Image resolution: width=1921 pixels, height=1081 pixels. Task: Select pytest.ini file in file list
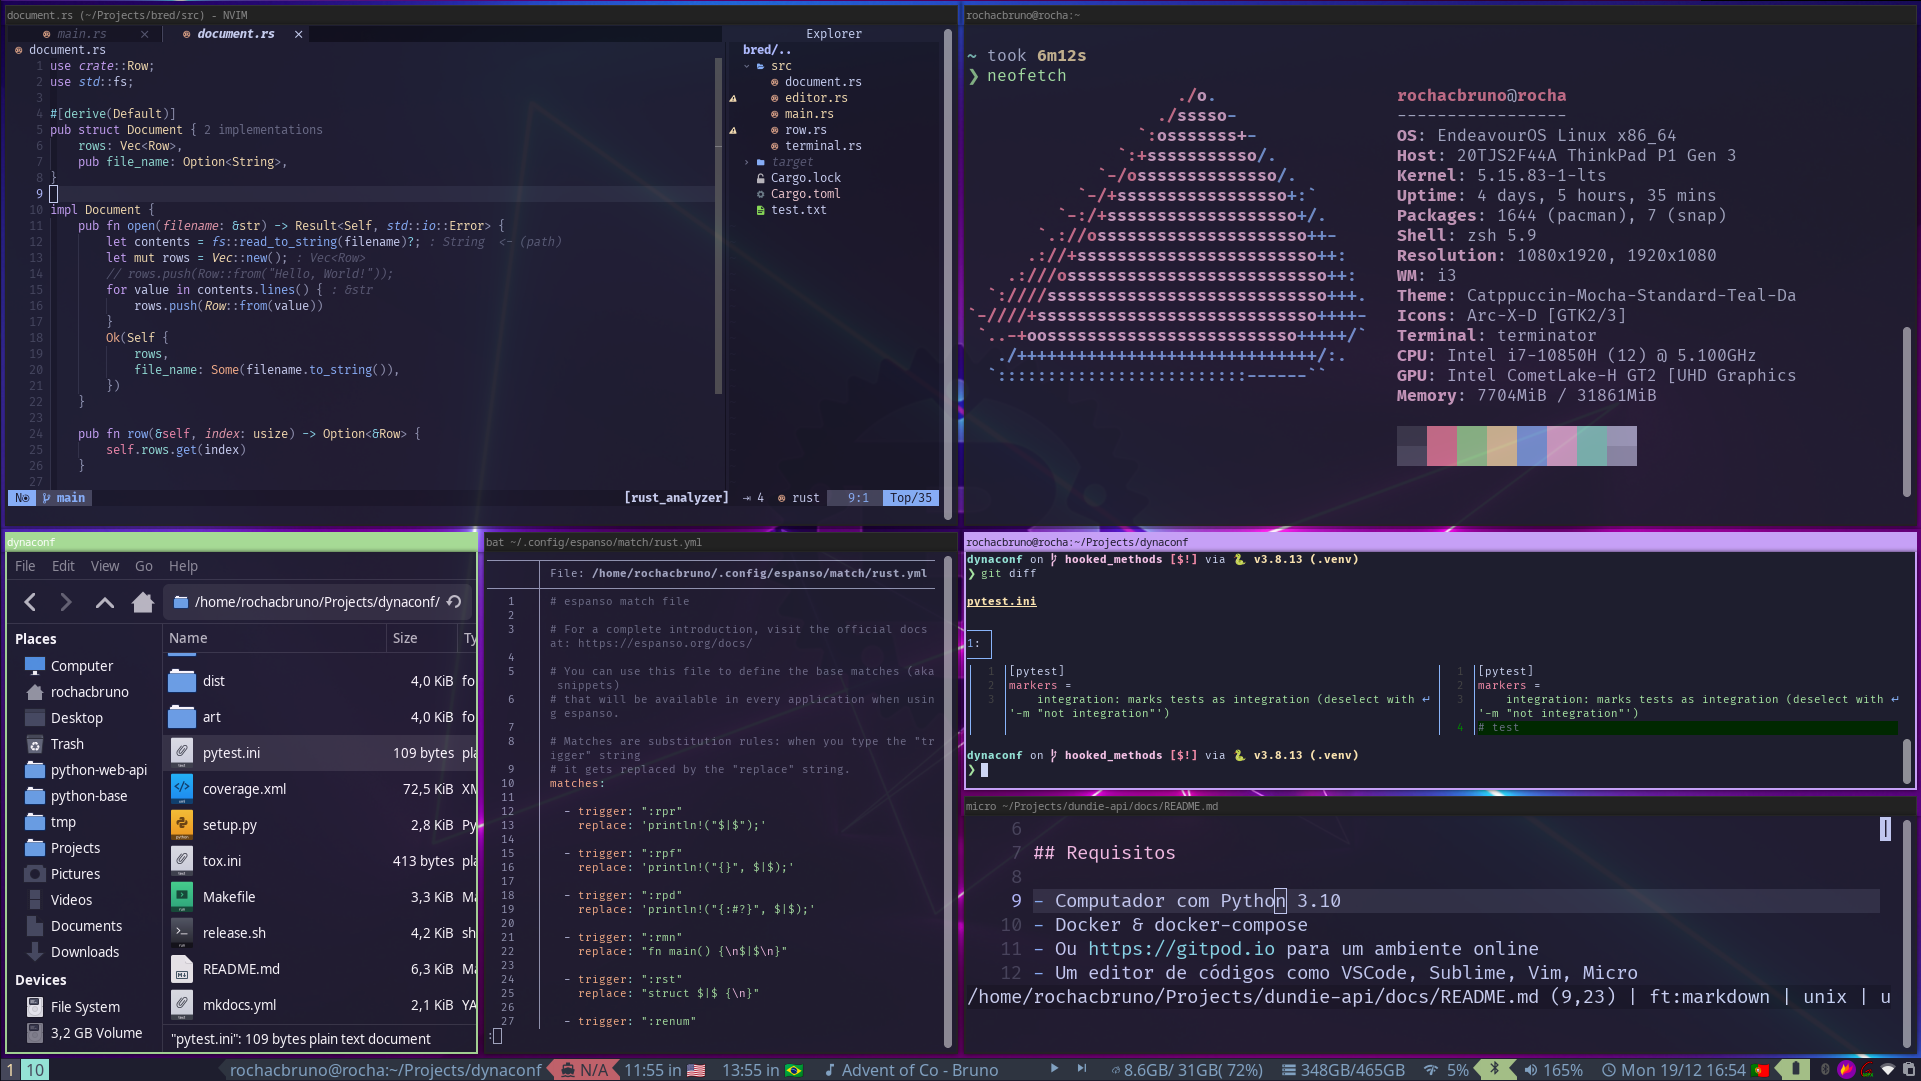point(231,753)
